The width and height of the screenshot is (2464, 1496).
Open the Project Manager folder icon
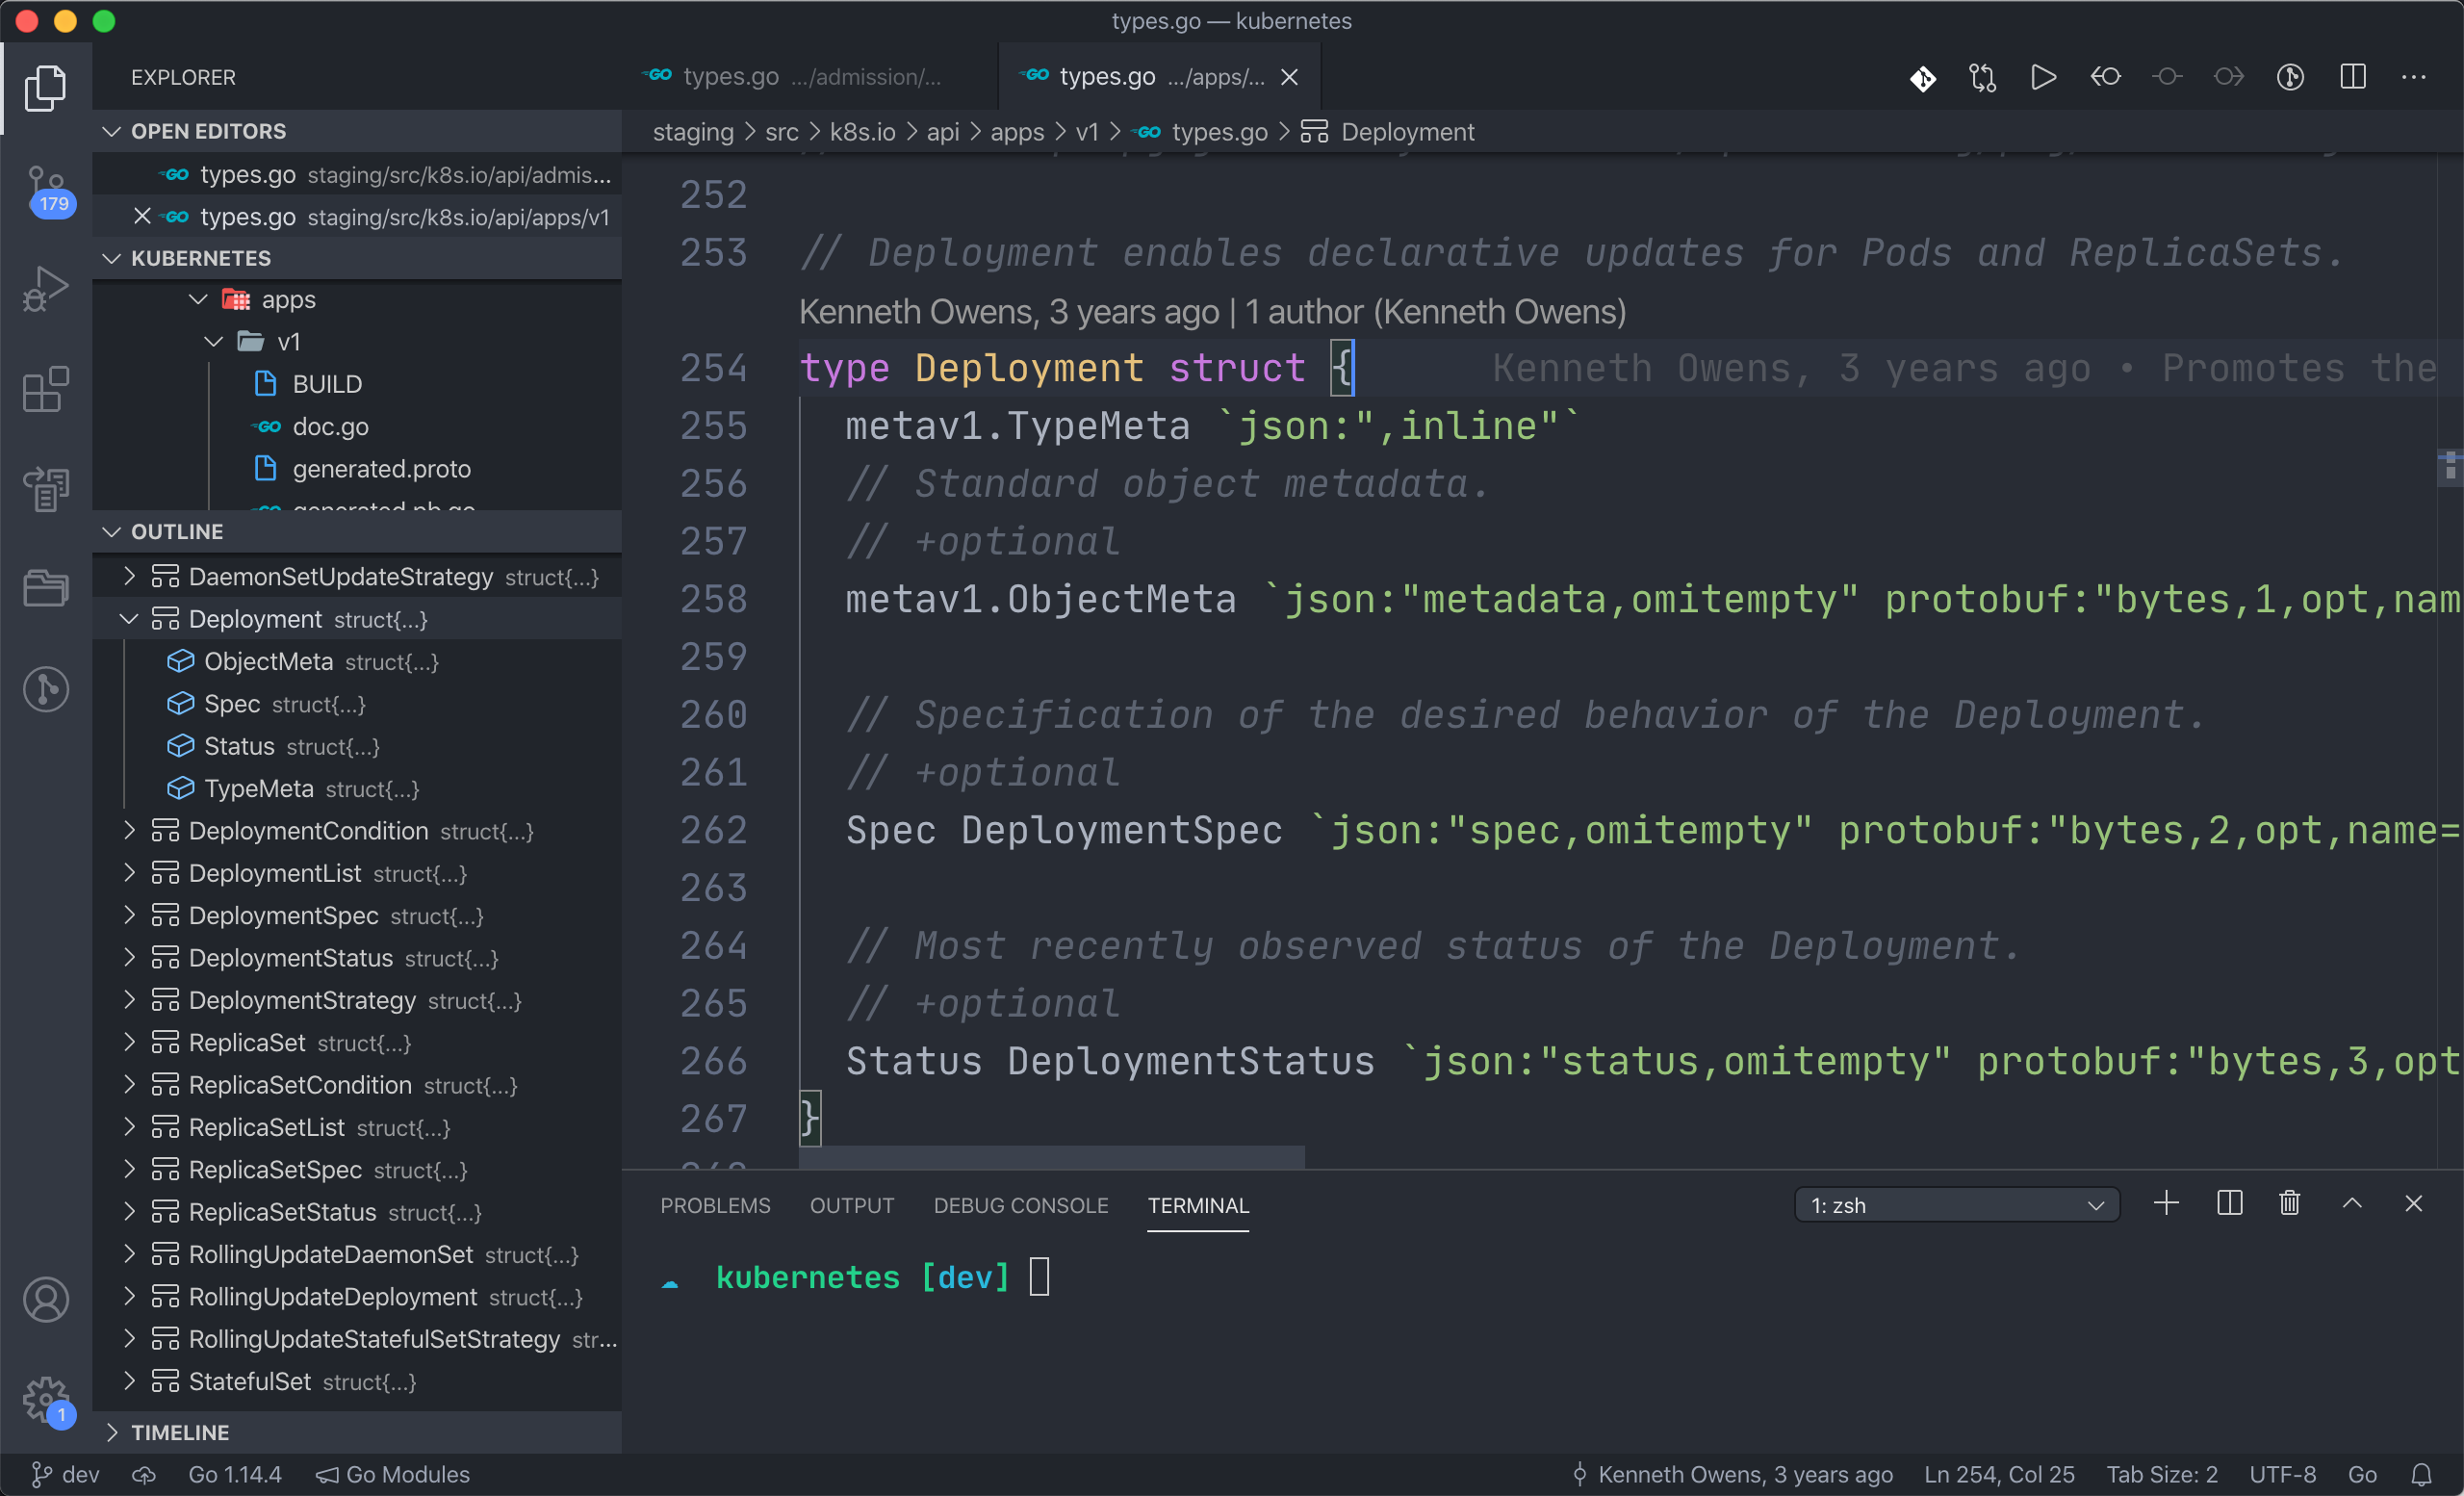pos(46,588)
